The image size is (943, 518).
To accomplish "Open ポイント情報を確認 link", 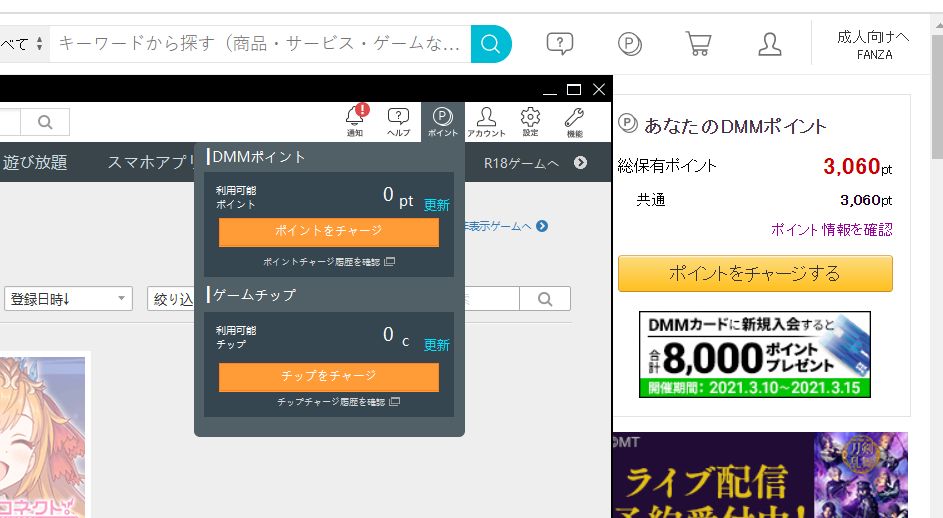I will click(832, 229).
